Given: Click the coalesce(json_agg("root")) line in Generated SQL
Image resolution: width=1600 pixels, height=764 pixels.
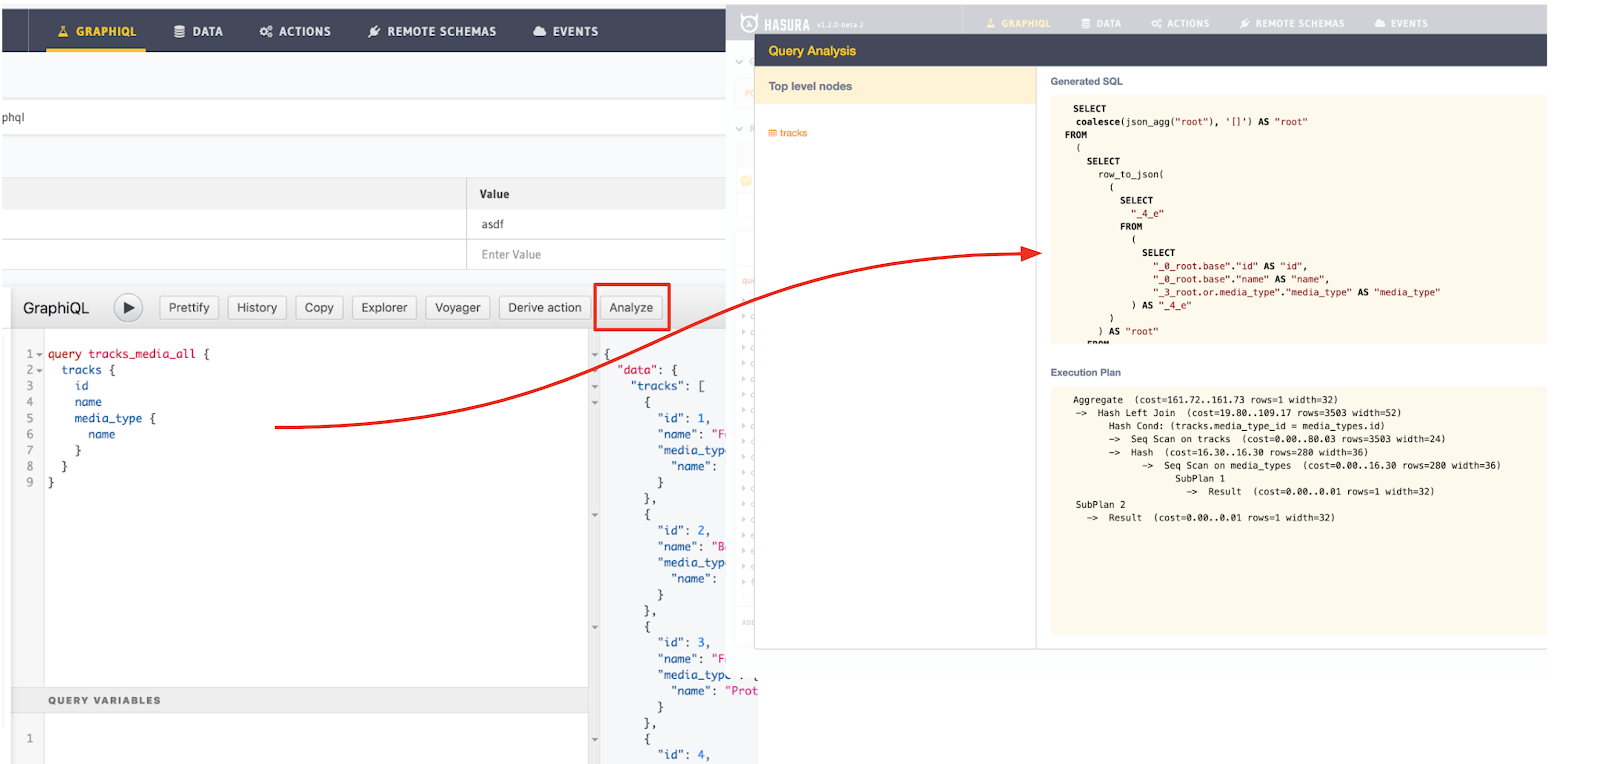Looking at the screenshot, I should (x=1192, y=122).
